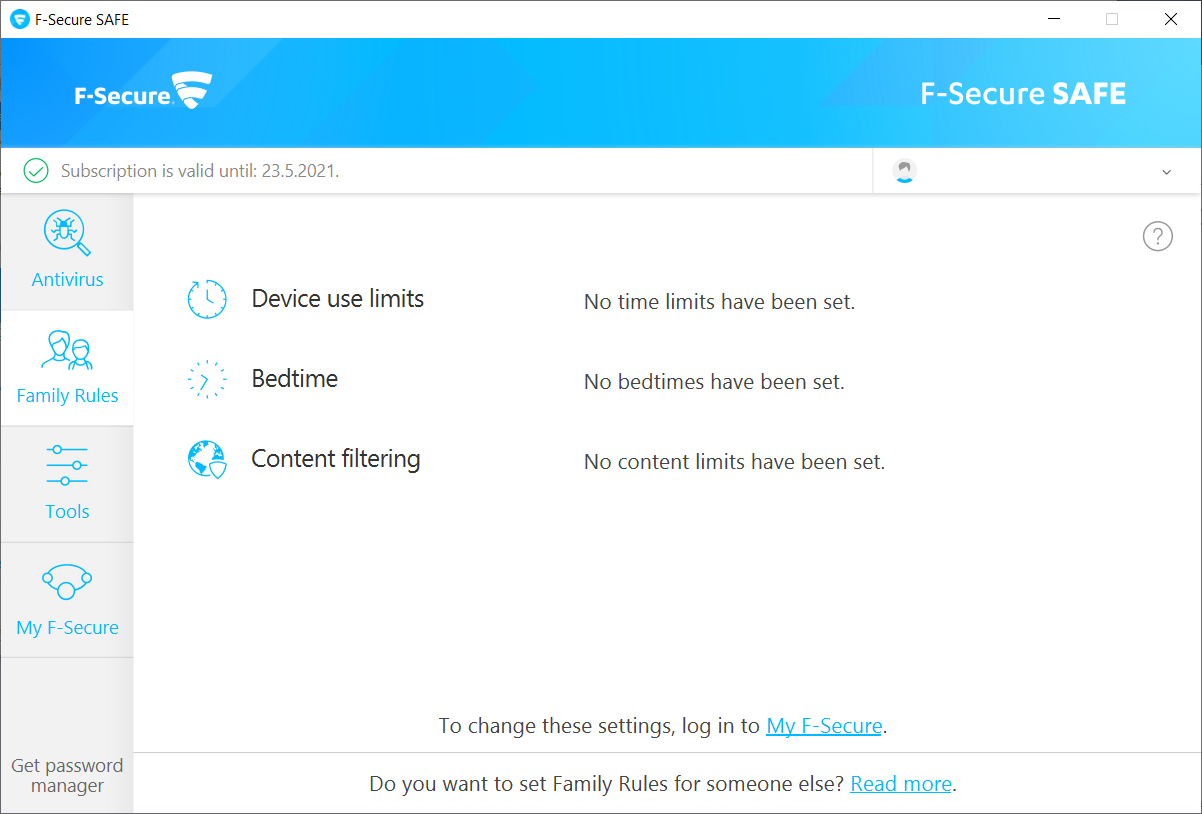The image size is (1202, 814).
Task: Click the Device use limits clock icon
Action: [x=207, y=299]
